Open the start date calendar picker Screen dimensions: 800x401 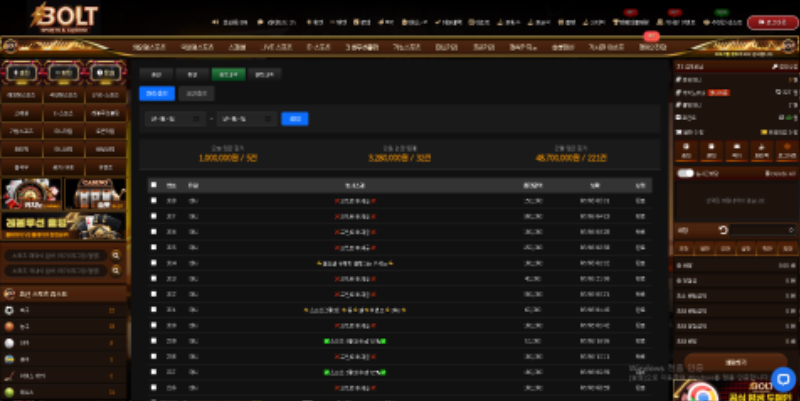pos(196,119)
